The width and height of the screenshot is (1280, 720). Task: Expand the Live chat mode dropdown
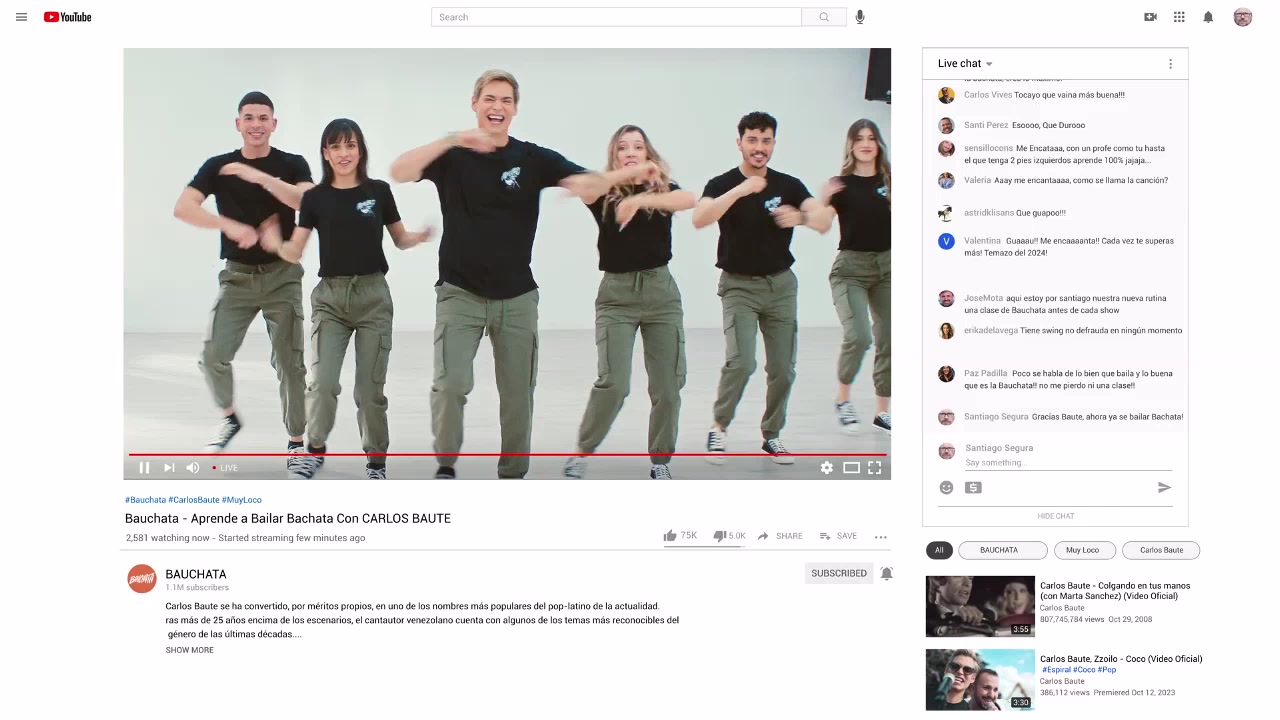965,63
